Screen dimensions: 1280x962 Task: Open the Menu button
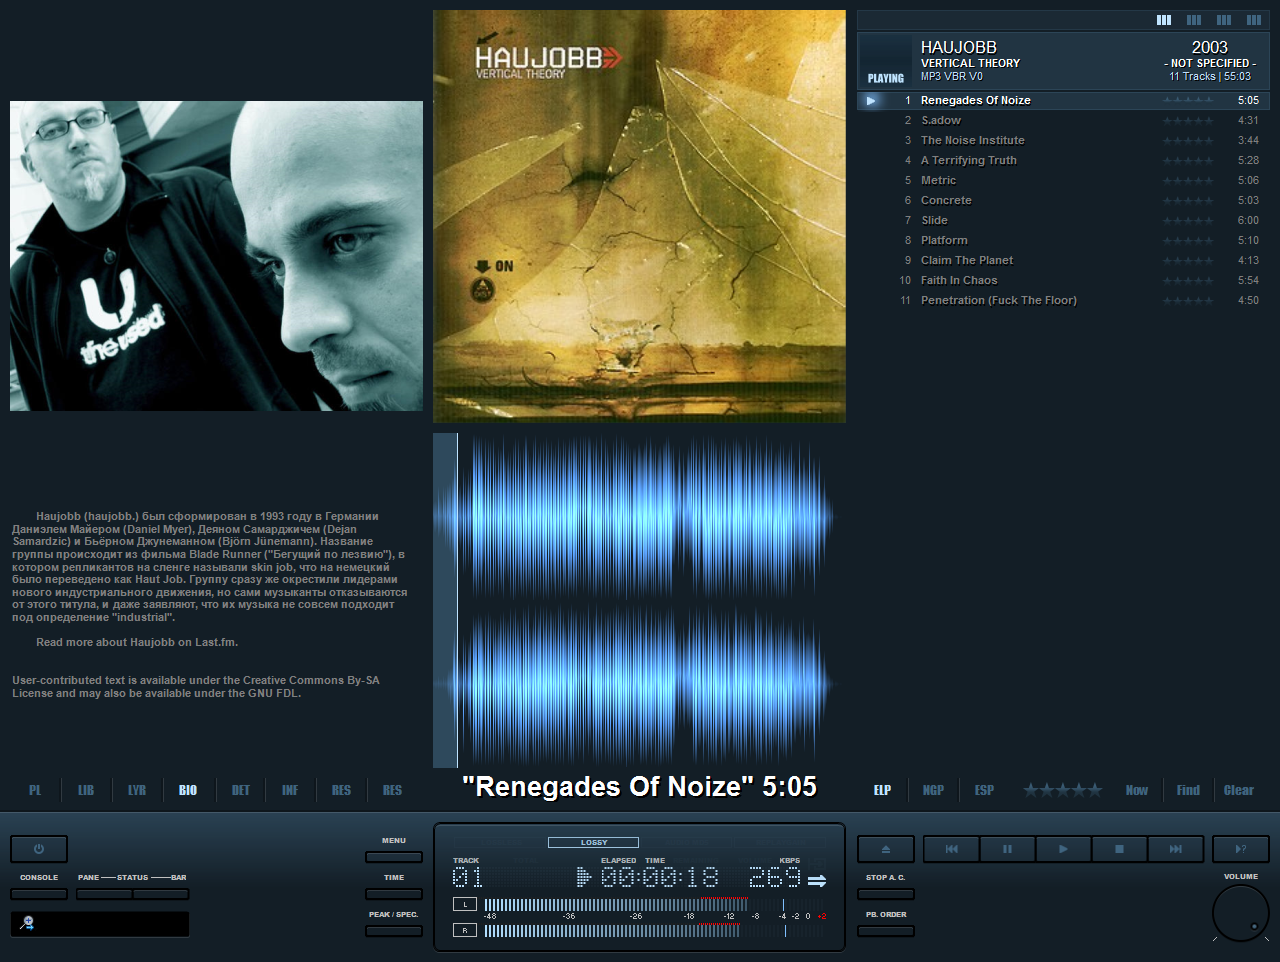click(393, 857)
